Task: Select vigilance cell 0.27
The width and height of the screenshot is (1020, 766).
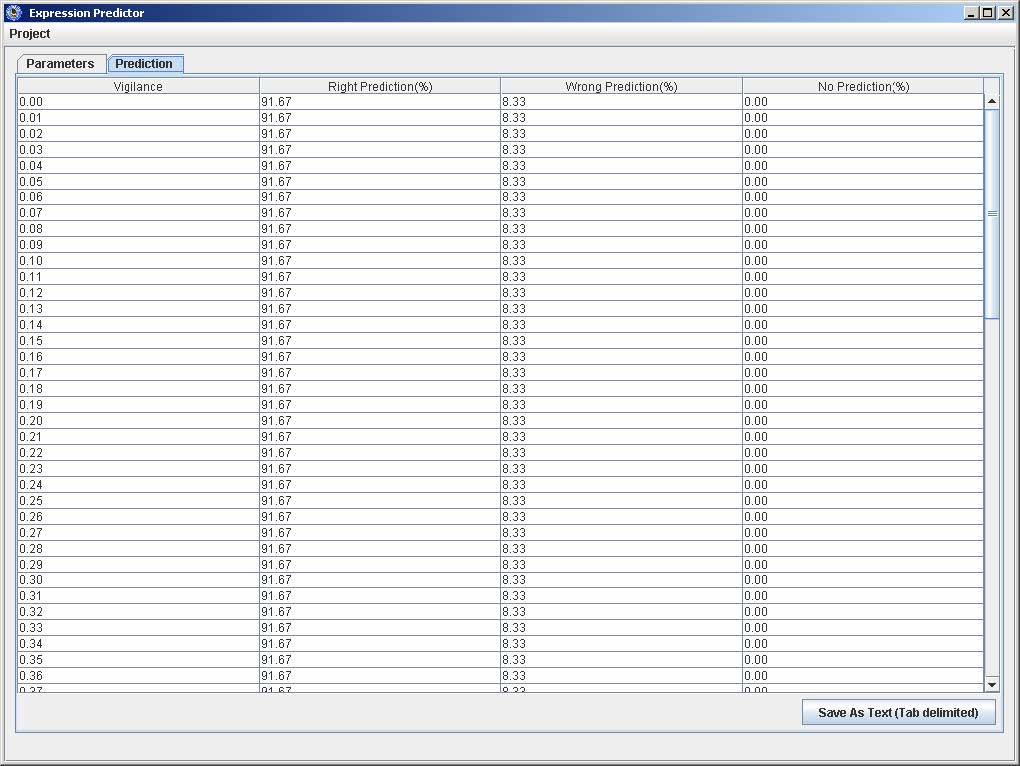Action: pyautogui.click(x=138, y=532)
